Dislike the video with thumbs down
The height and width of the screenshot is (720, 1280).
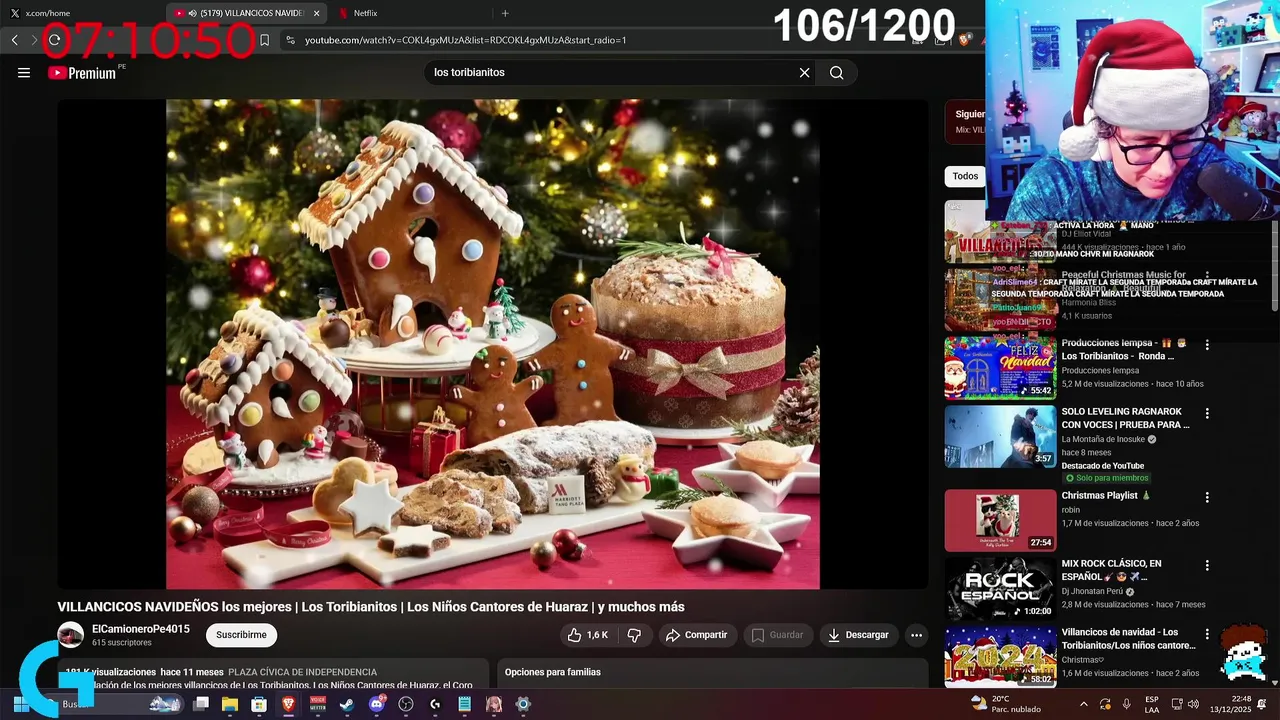(634, 635)
